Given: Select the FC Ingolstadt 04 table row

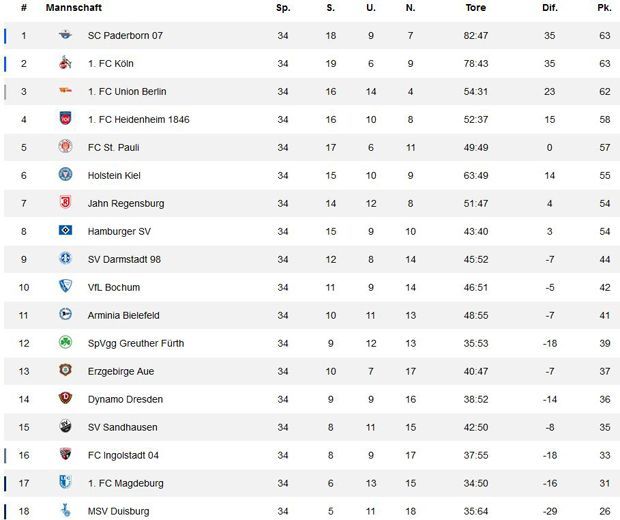Looking at the screenshot, I should tap(310, 456).
